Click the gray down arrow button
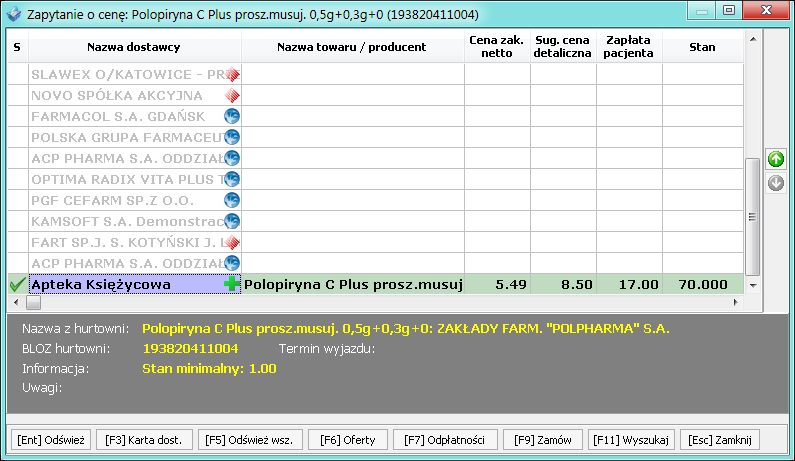This screenshot has height=461, width=795. (x=776, y=183)
